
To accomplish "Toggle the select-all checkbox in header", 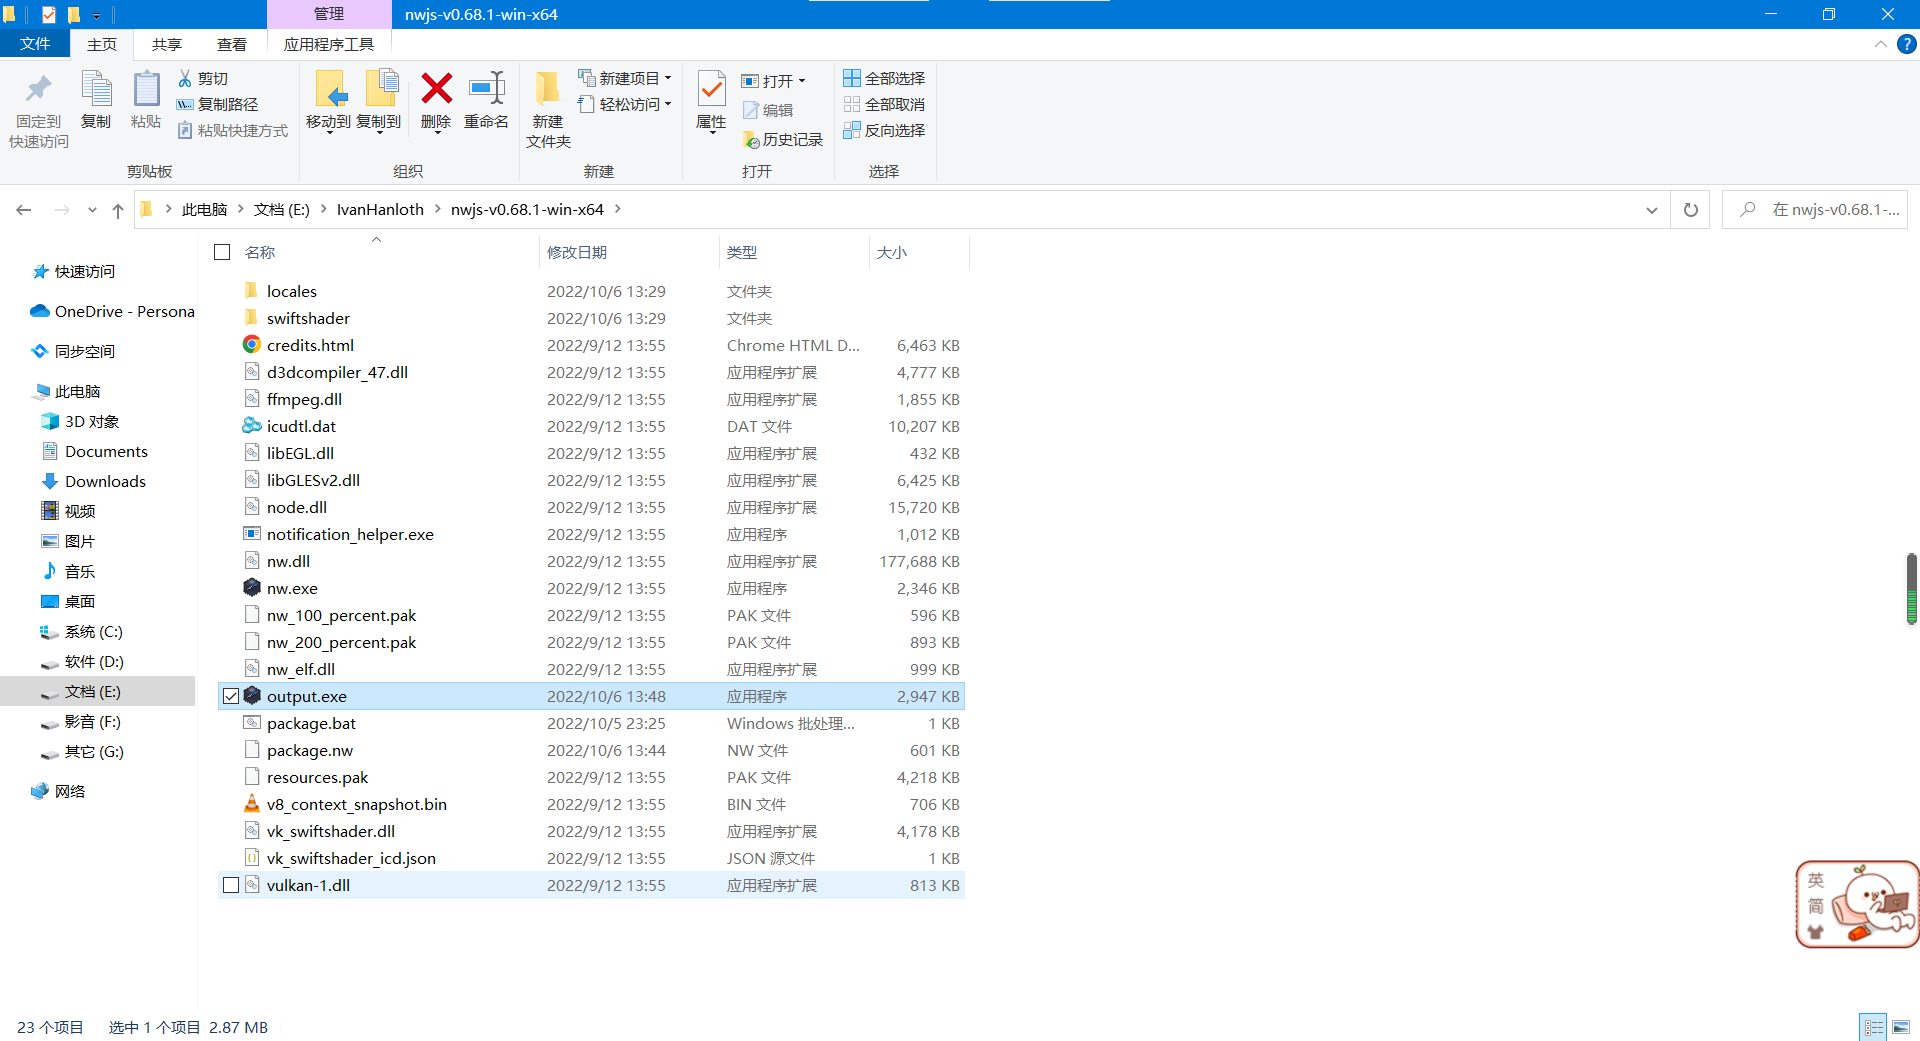I will click(x=222, y=252).
